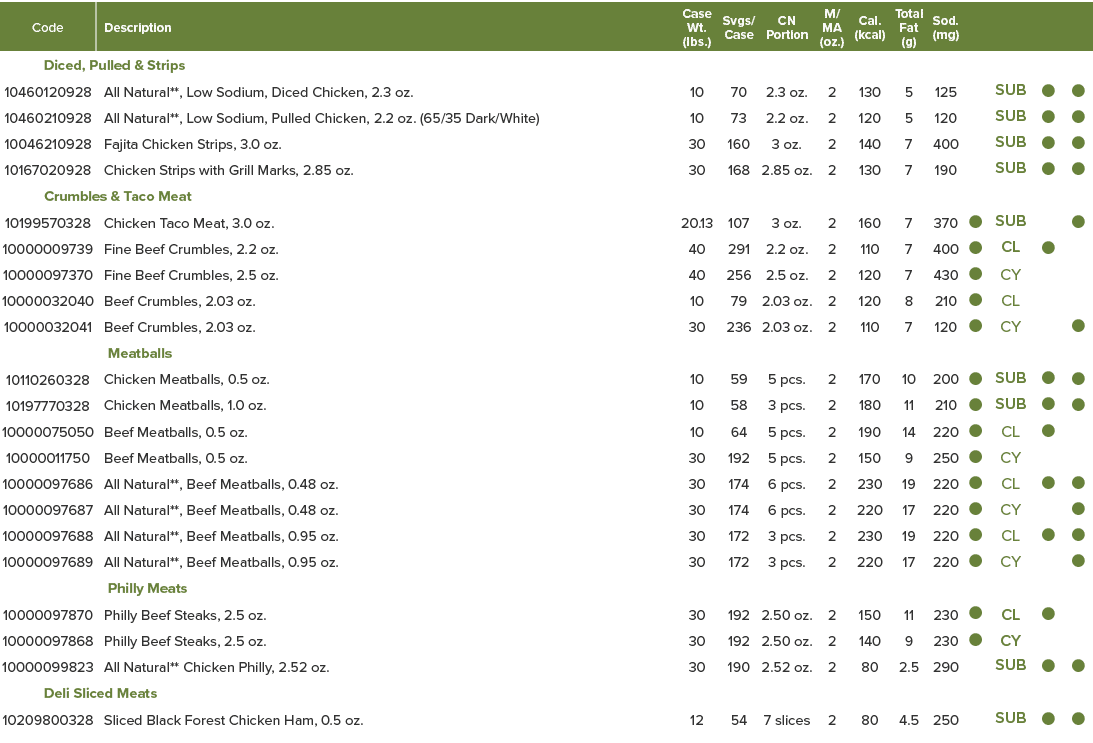Click the last dot in Sliced Black Forest Chicken Ham row
The image size is (1093, 743).
tap(1078, 719)
